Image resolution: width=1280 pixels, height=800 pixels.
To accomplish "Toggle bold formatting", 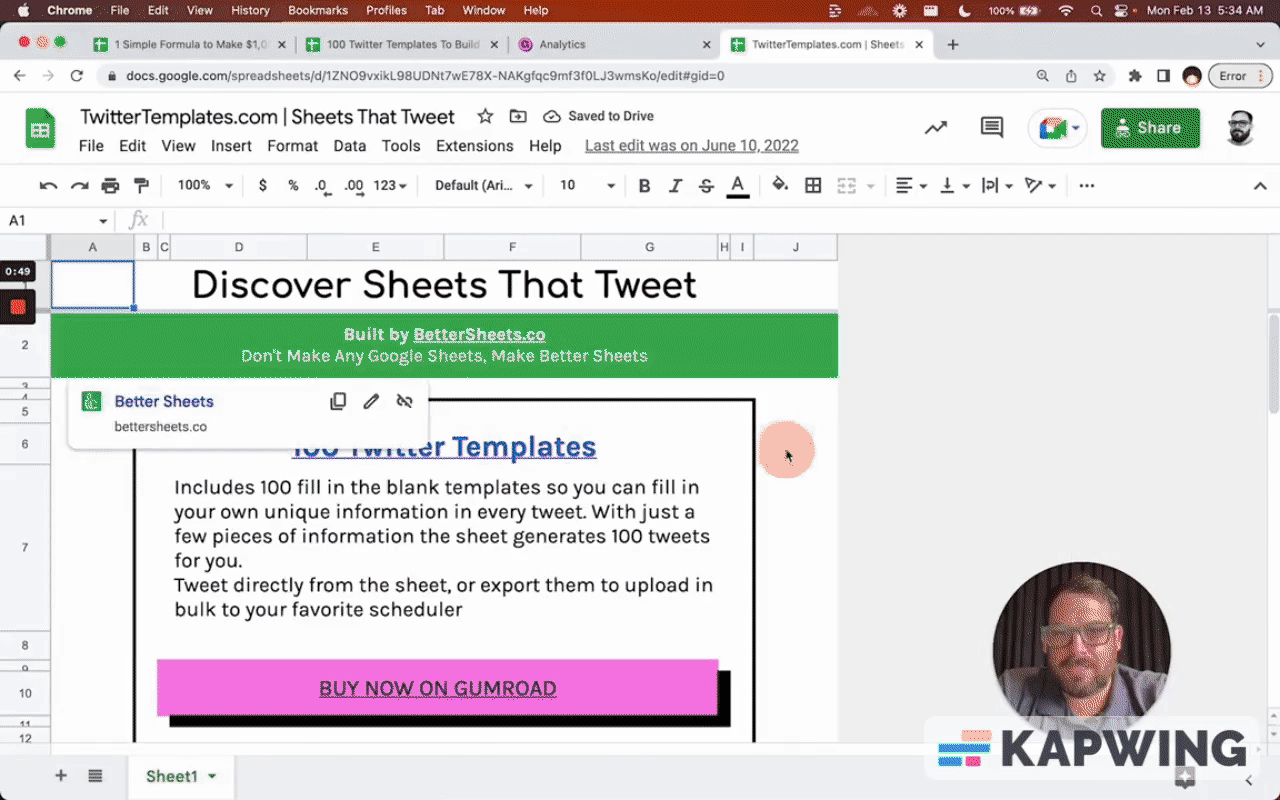I will point(644,186).
